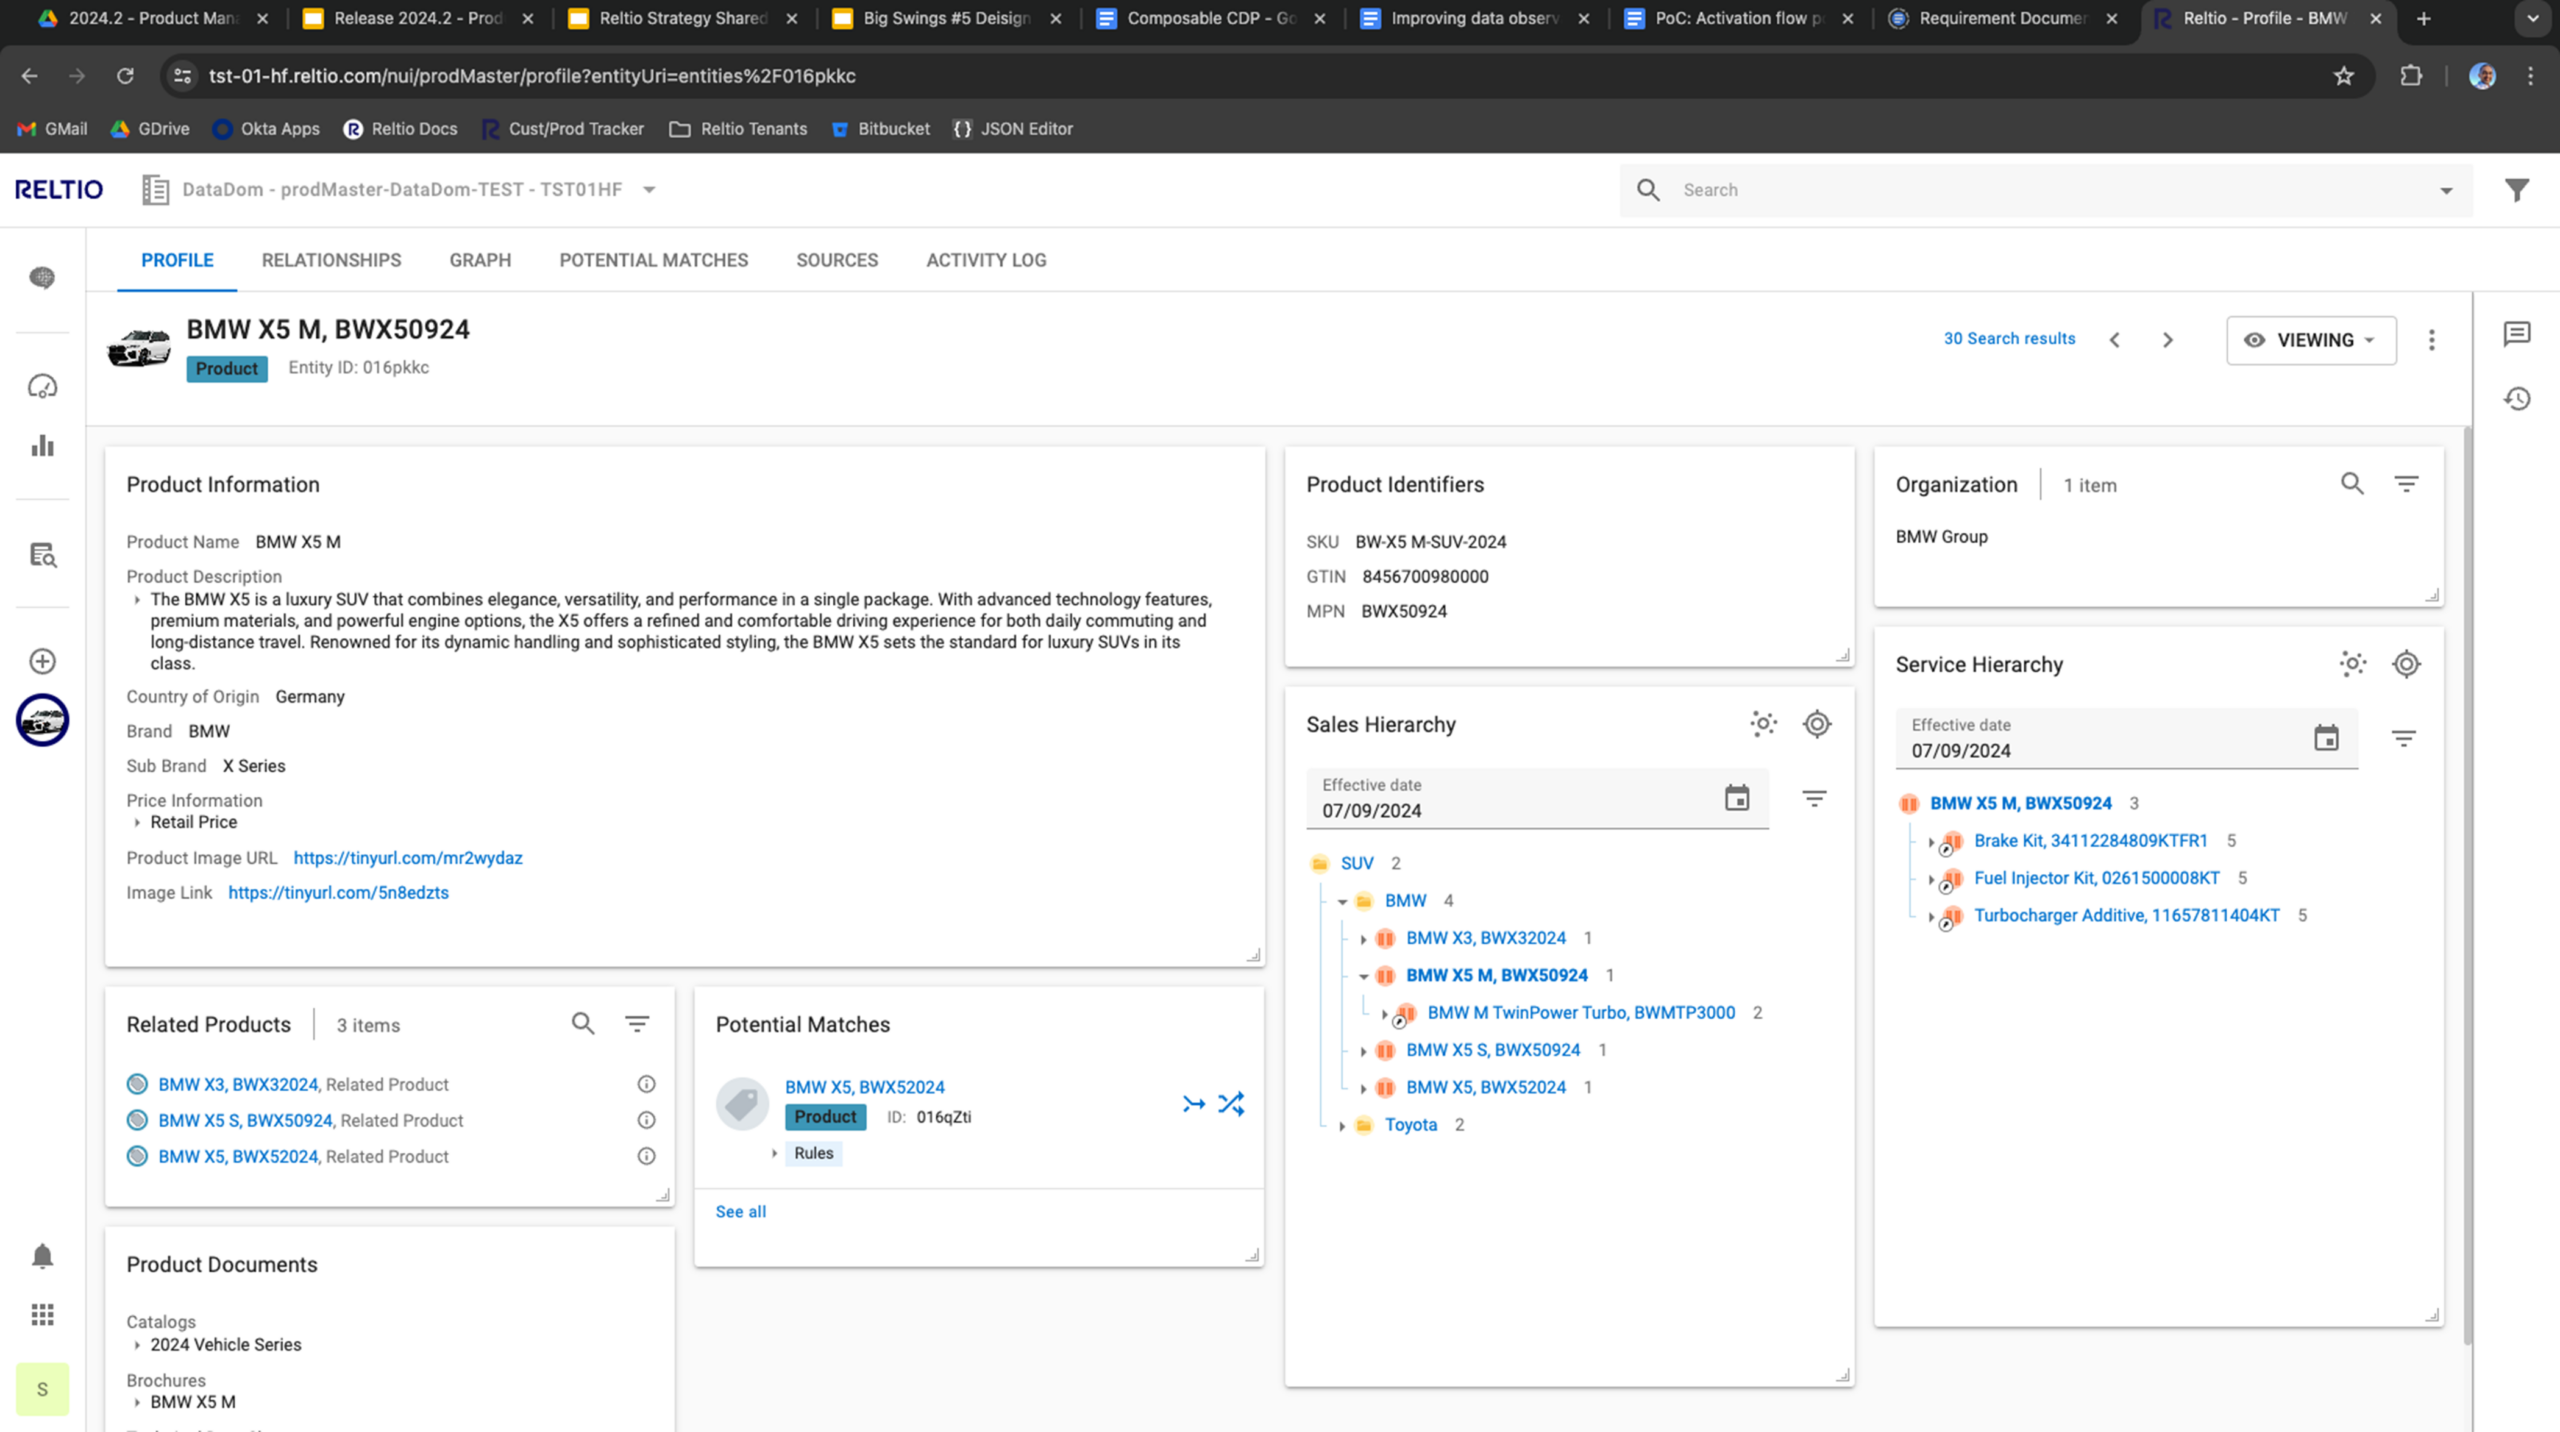
Task: Open the ACTIVITY LOG tab
Action: point(986,260)
